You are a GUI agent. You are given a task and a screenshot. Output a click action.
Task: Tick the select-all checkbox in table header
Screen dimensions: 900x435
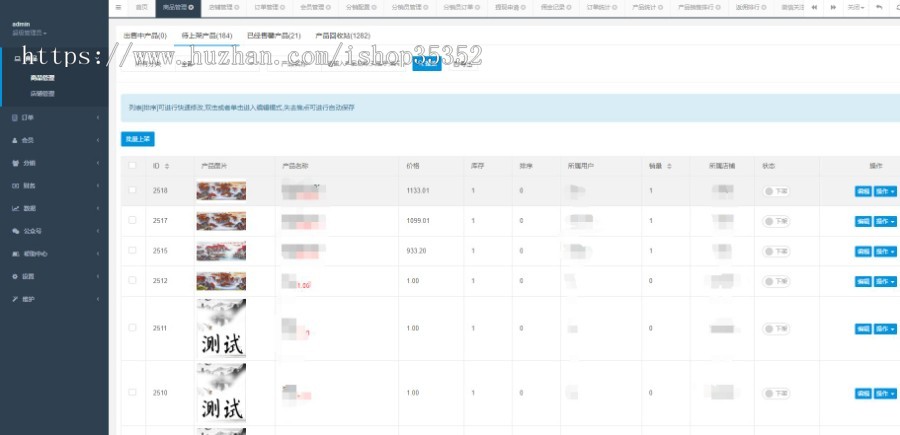(133, 165)
